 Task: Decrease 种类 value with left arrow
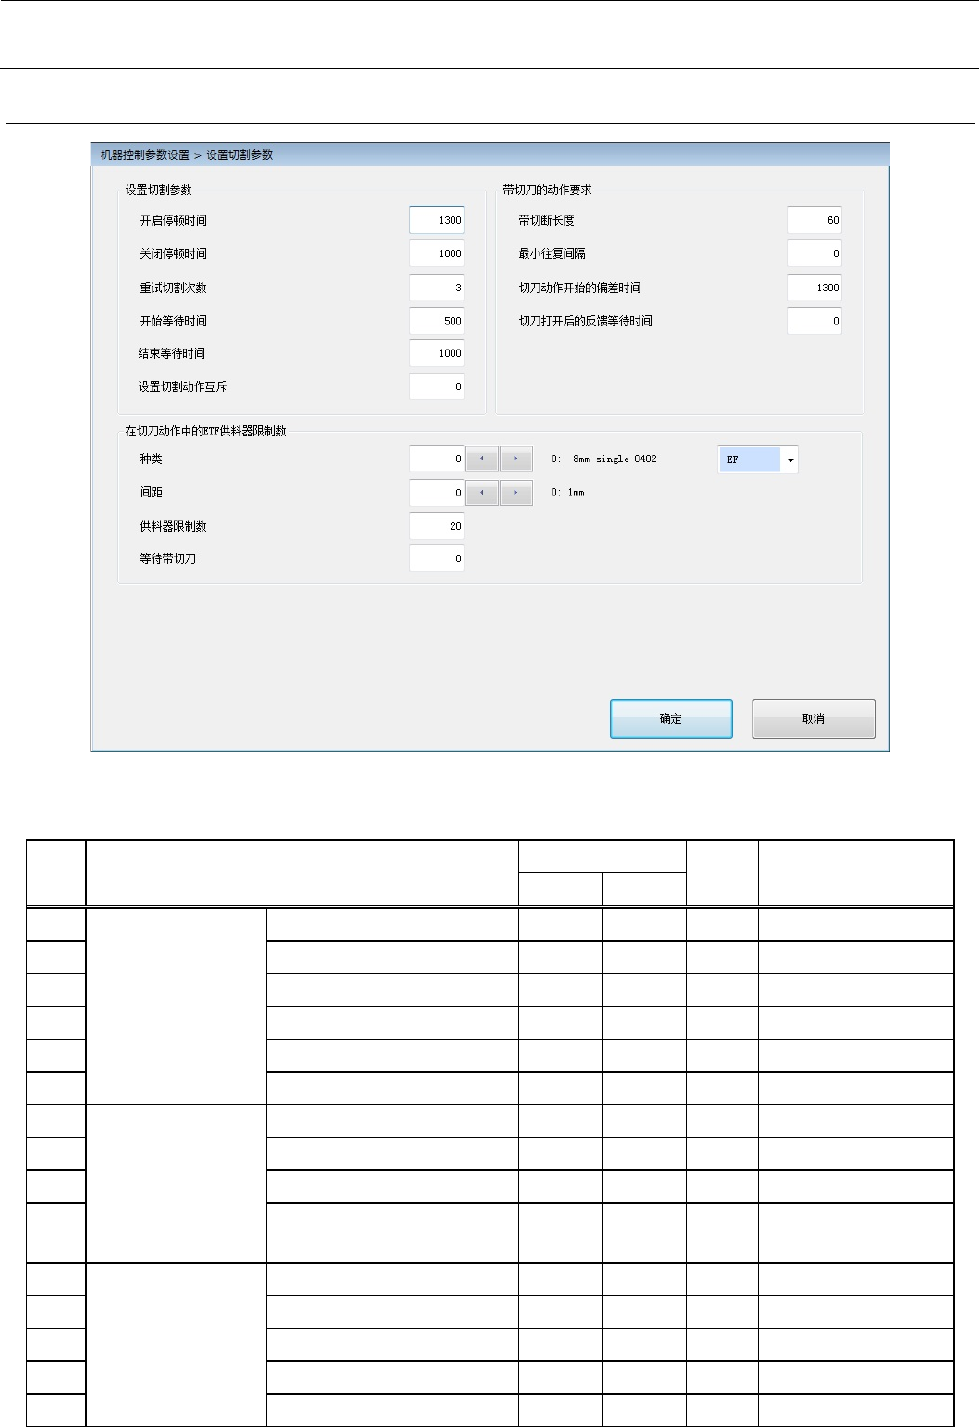pos(482,459)
